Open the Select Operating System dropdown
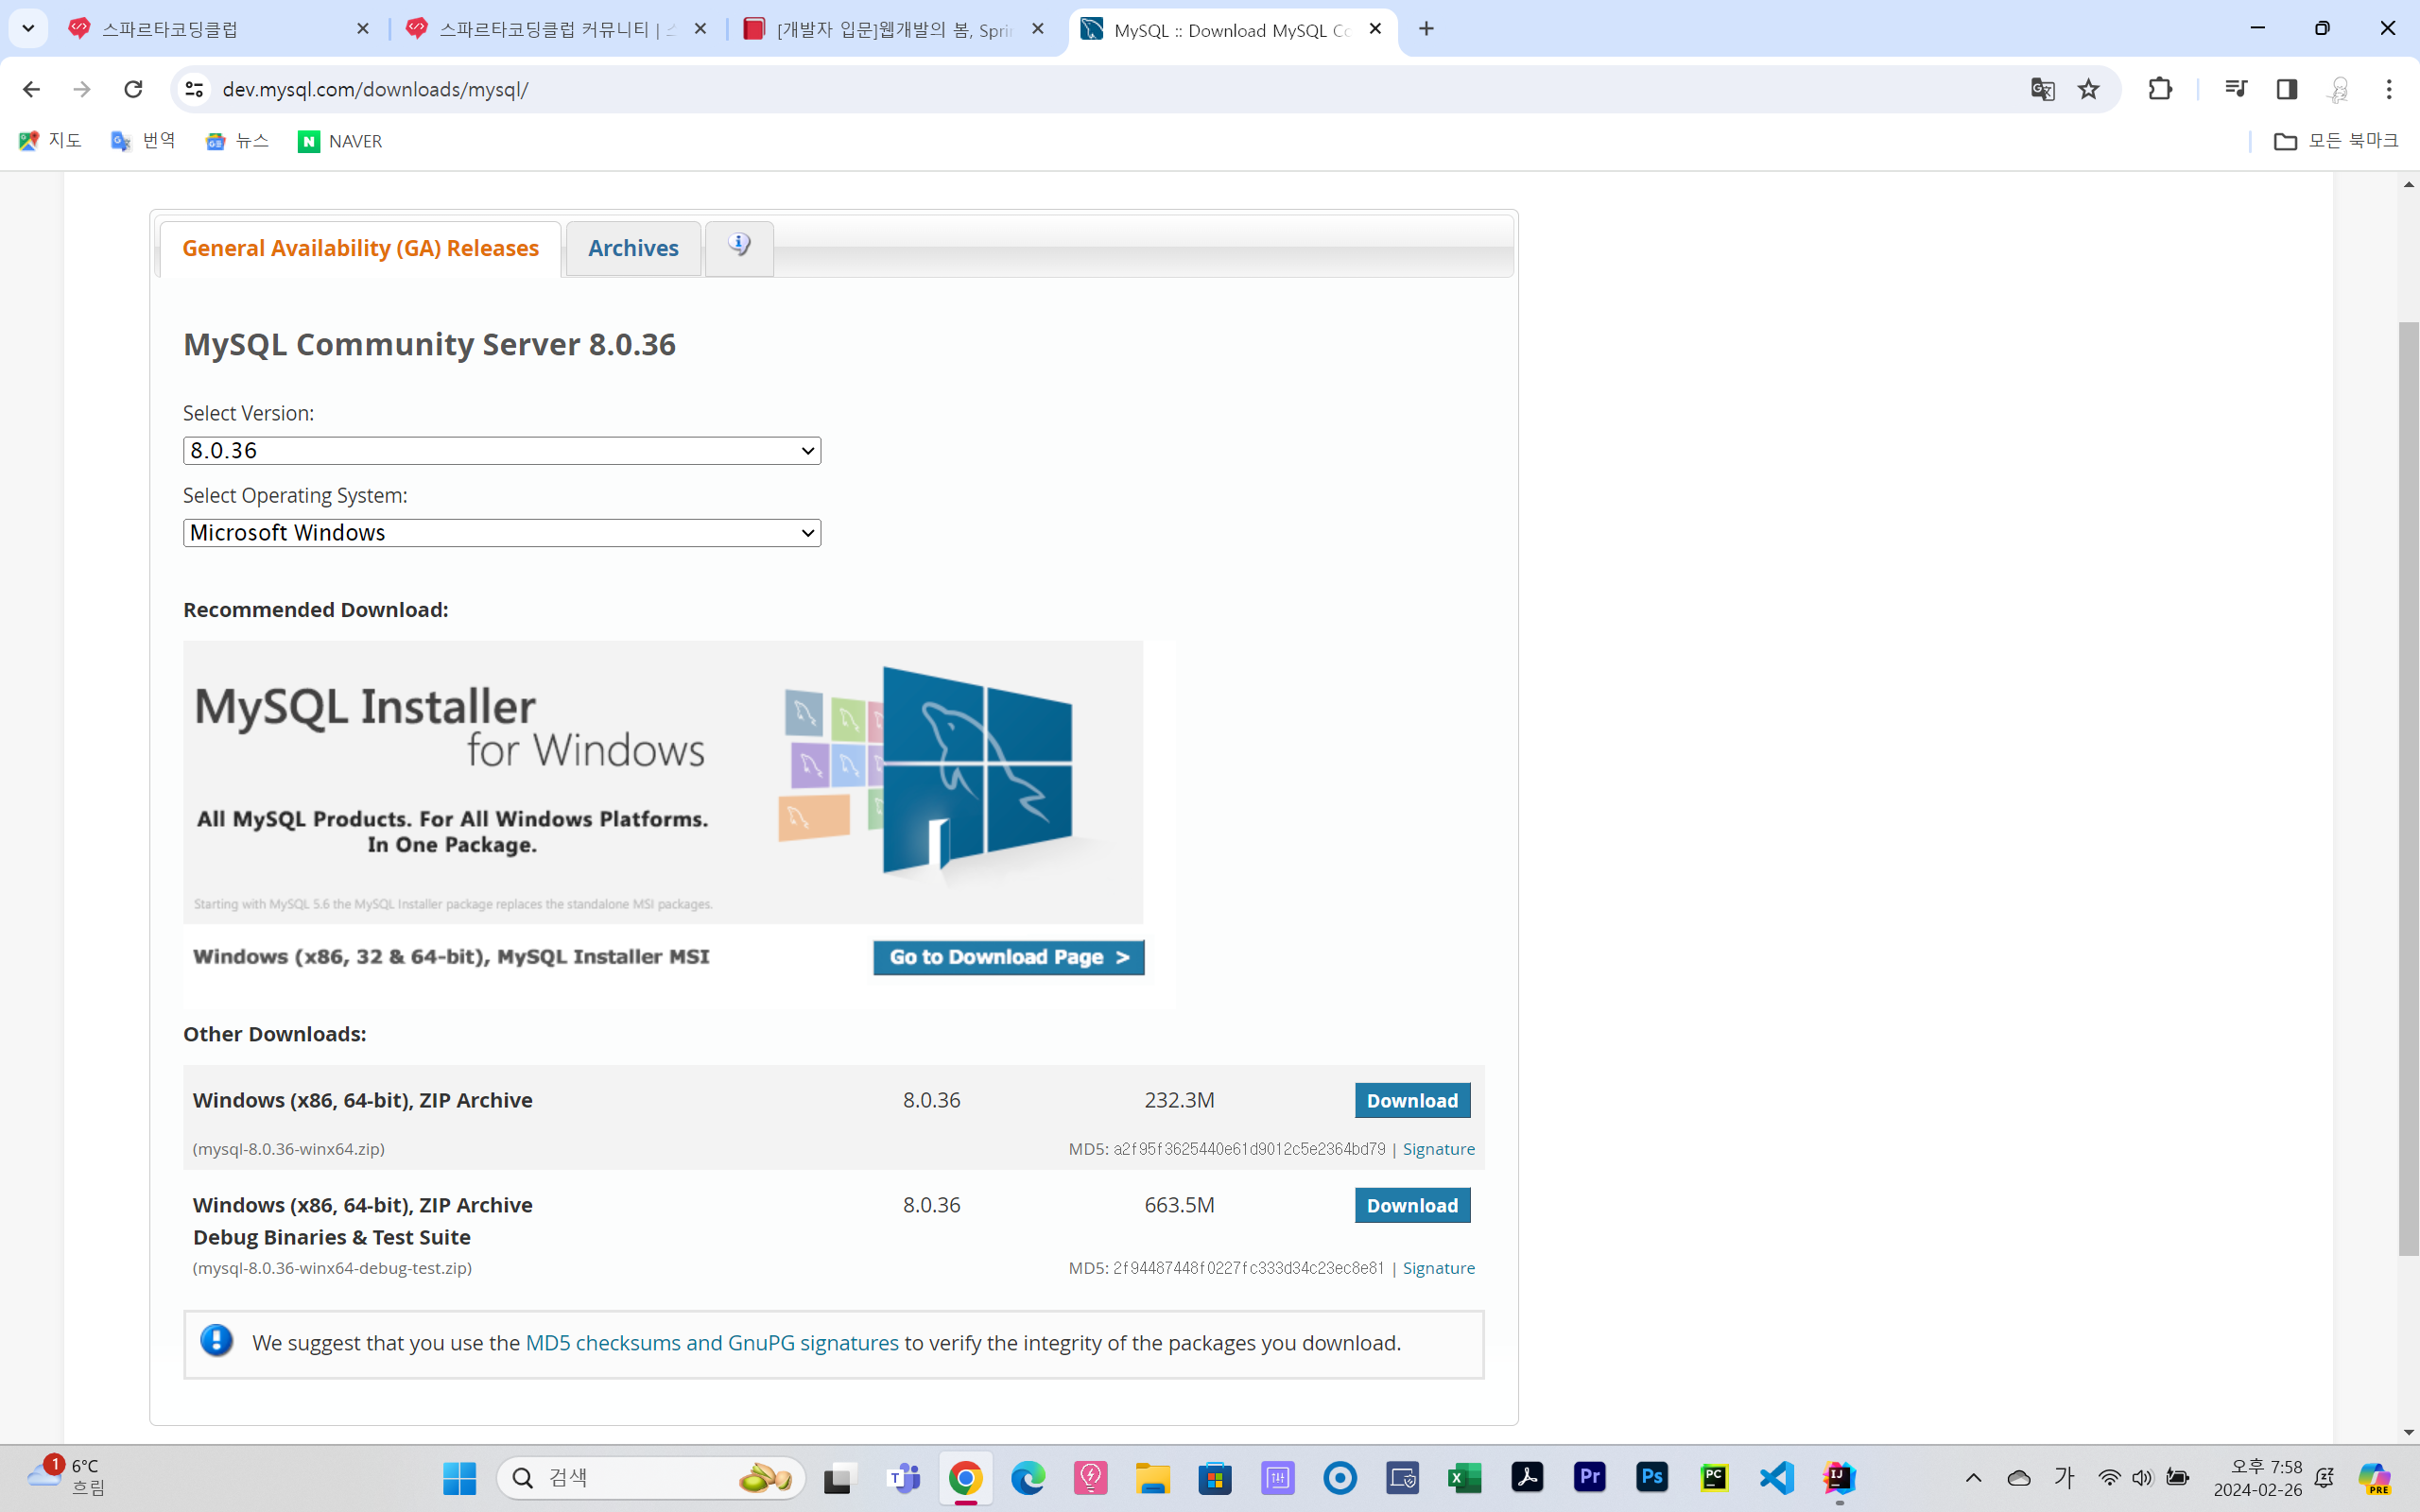The width and height of the screenshot is (2420, 1512). click(502, 532)
